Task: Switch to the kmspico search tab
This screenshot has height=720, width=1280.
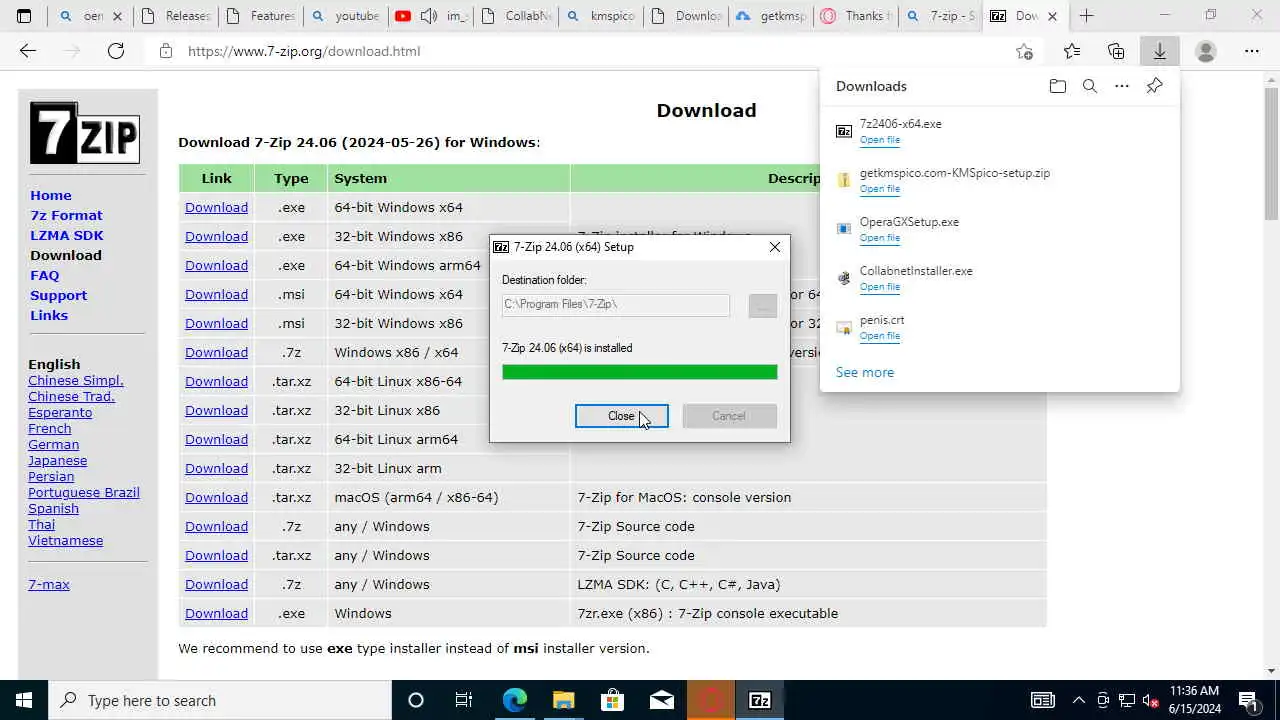Action: pyautogui.click(x=601, y=16)
